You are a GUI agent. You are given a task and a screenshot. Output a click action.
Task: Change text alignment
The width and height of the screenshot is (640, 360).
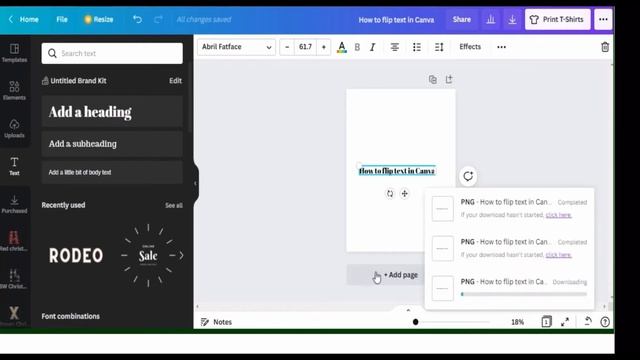394,47
